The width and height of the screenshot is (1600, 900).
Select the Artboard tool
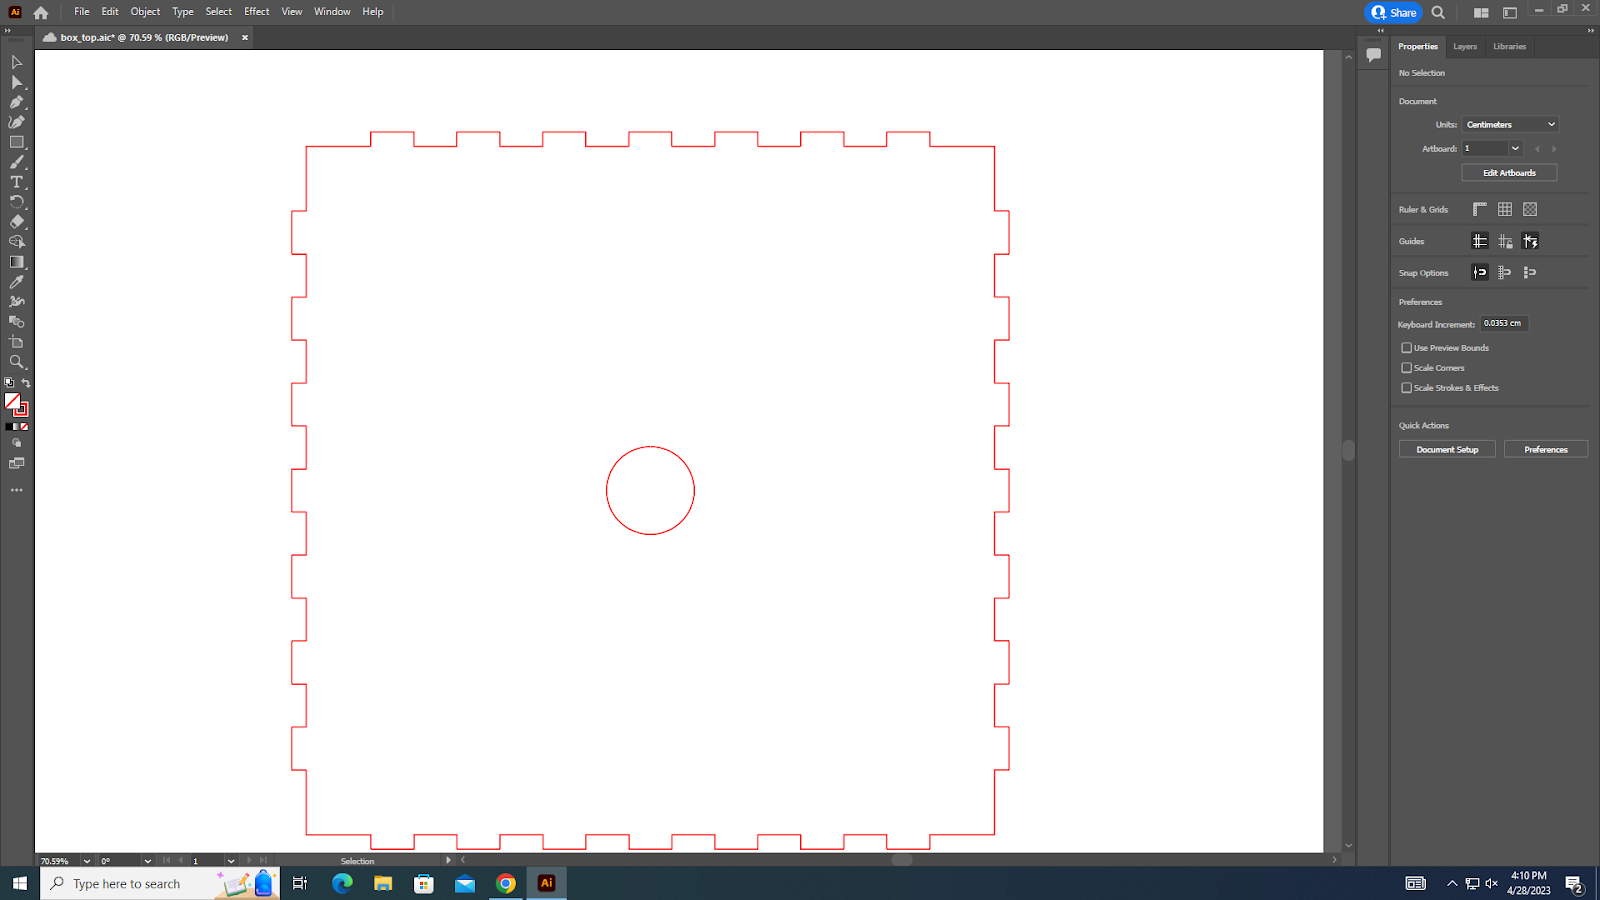pos(16,342)
